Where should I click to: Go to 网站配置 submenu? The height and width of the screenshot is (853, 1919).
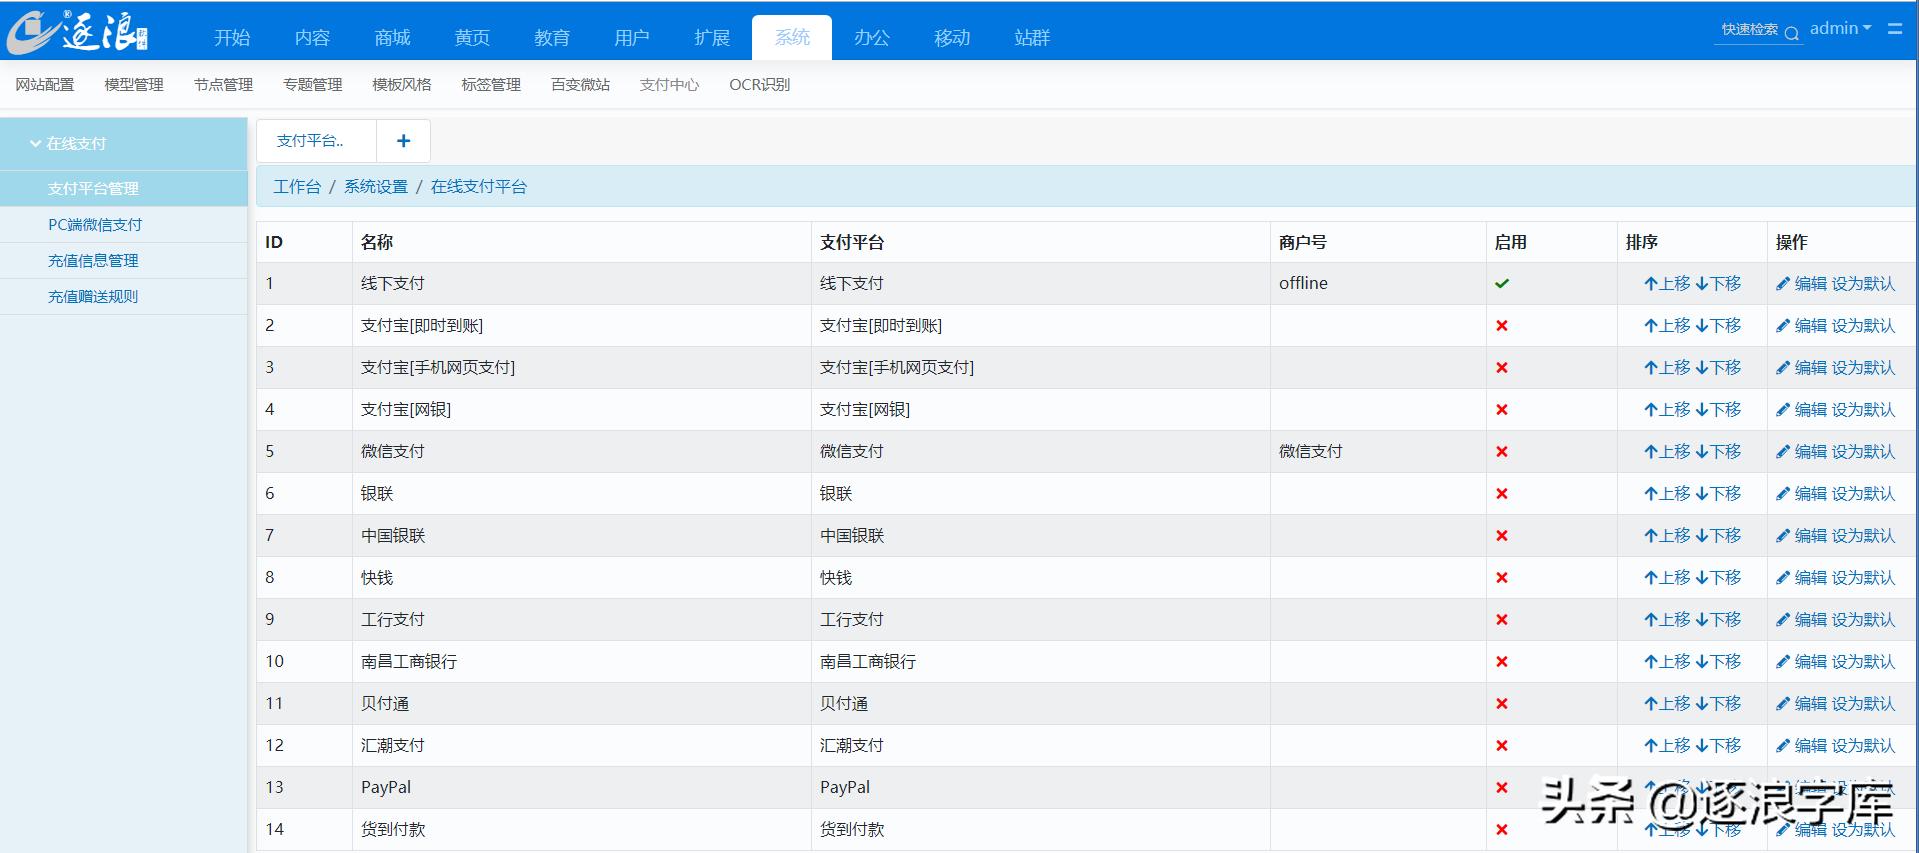click(x=45, y=85)
